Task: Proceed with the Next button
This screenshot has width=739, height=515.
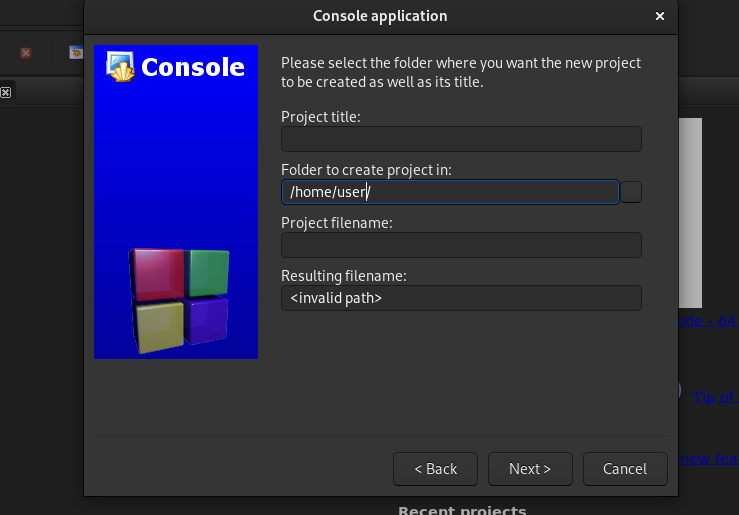Action: [530, 469]
